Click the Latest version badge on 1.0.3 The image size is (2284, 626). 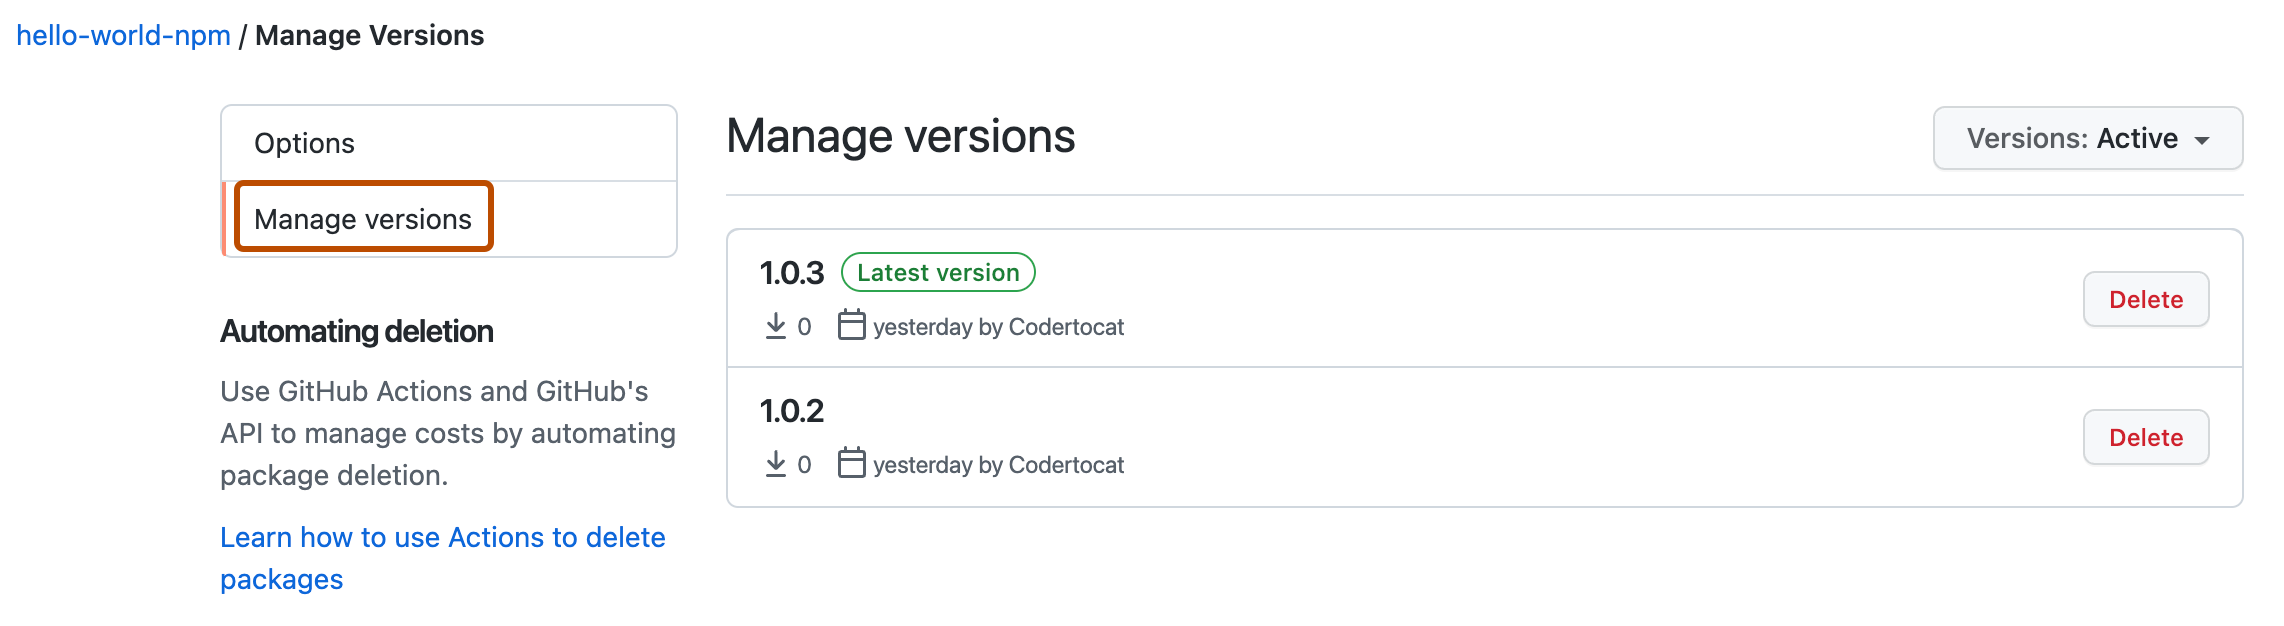coord(937,271)
